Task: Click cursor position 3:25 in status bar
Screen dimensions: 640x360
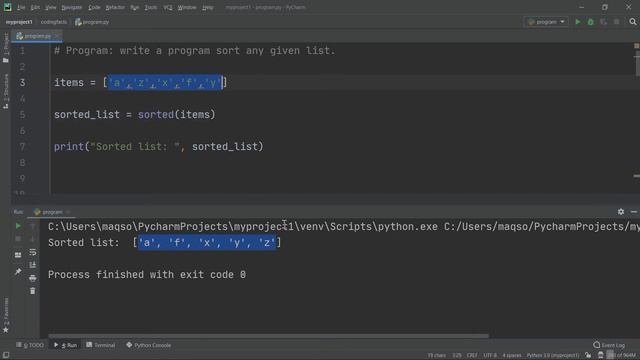Action: pyautogui.click(x=457, y=356)
